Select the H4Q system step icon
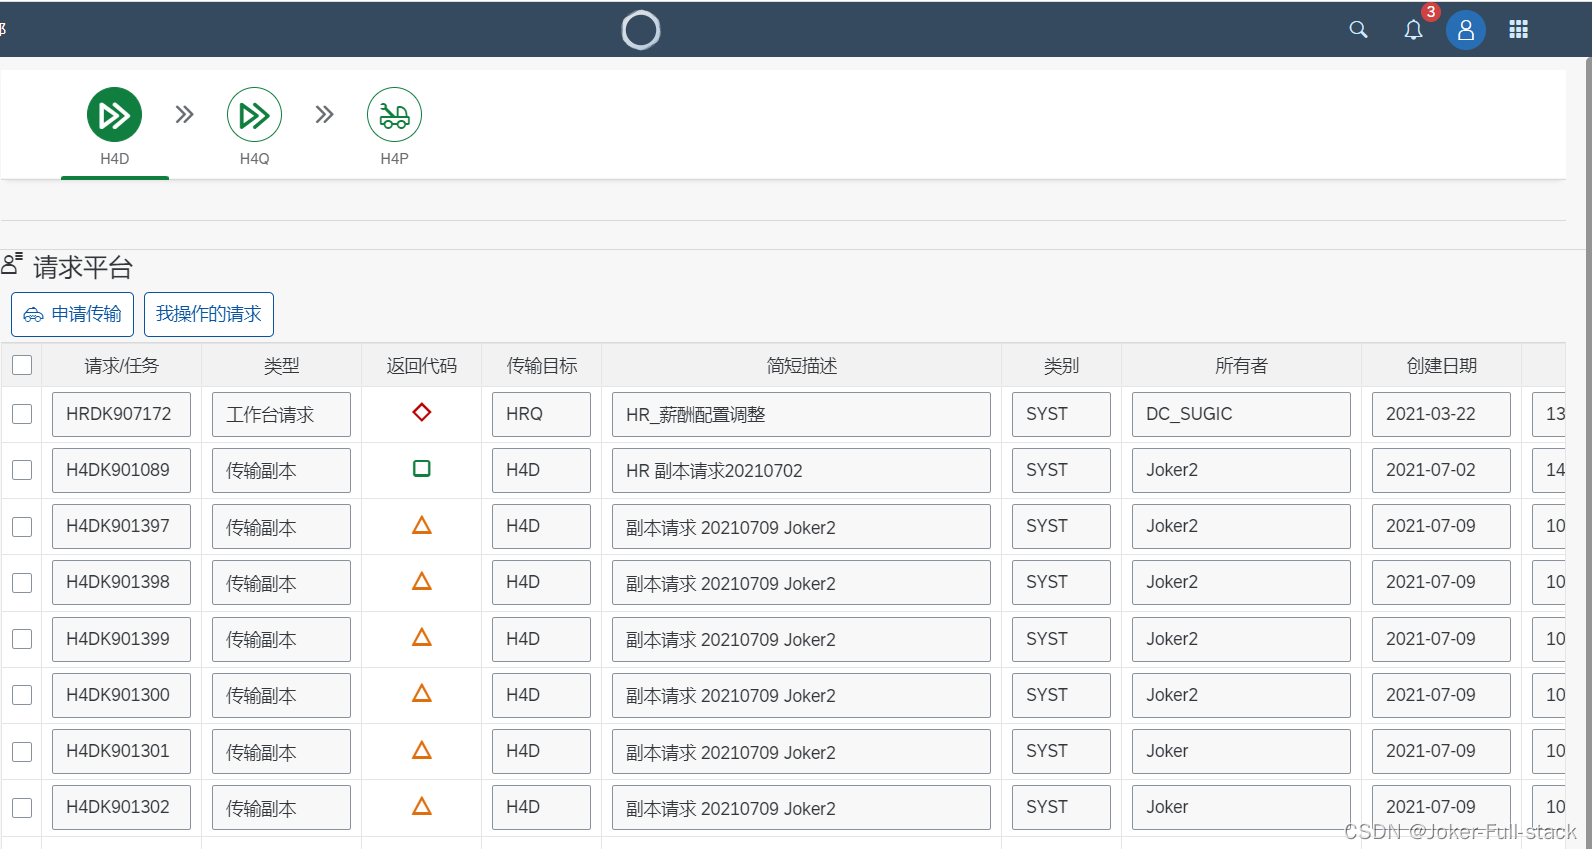Viewport: 1592px width, 849px height. click(255, 115)
